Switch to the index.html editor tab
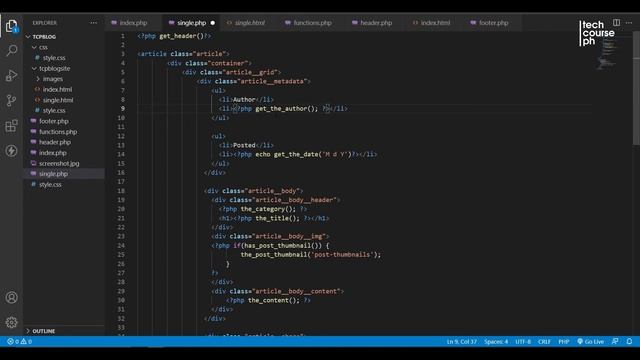The height and width of the screenshot is (360, 640). click(x=435, y=23)
